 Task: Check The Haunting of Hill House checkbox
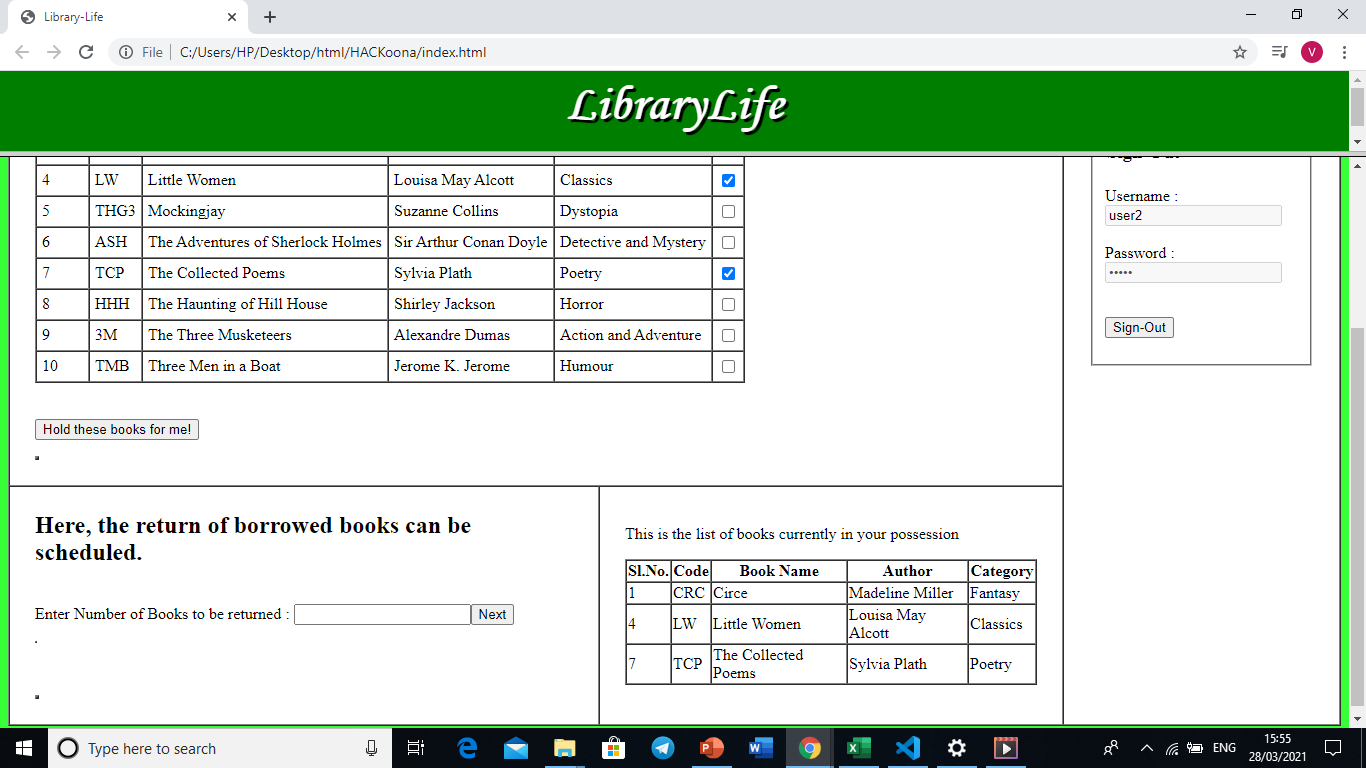pyautogui.click(x=728, y=304)
